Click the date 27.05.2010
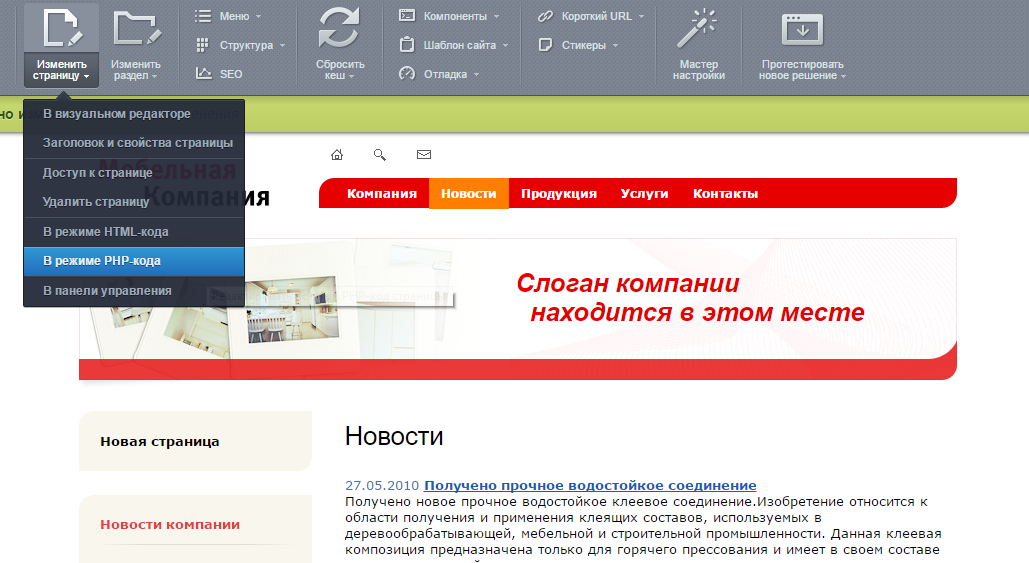 [382, 486]
